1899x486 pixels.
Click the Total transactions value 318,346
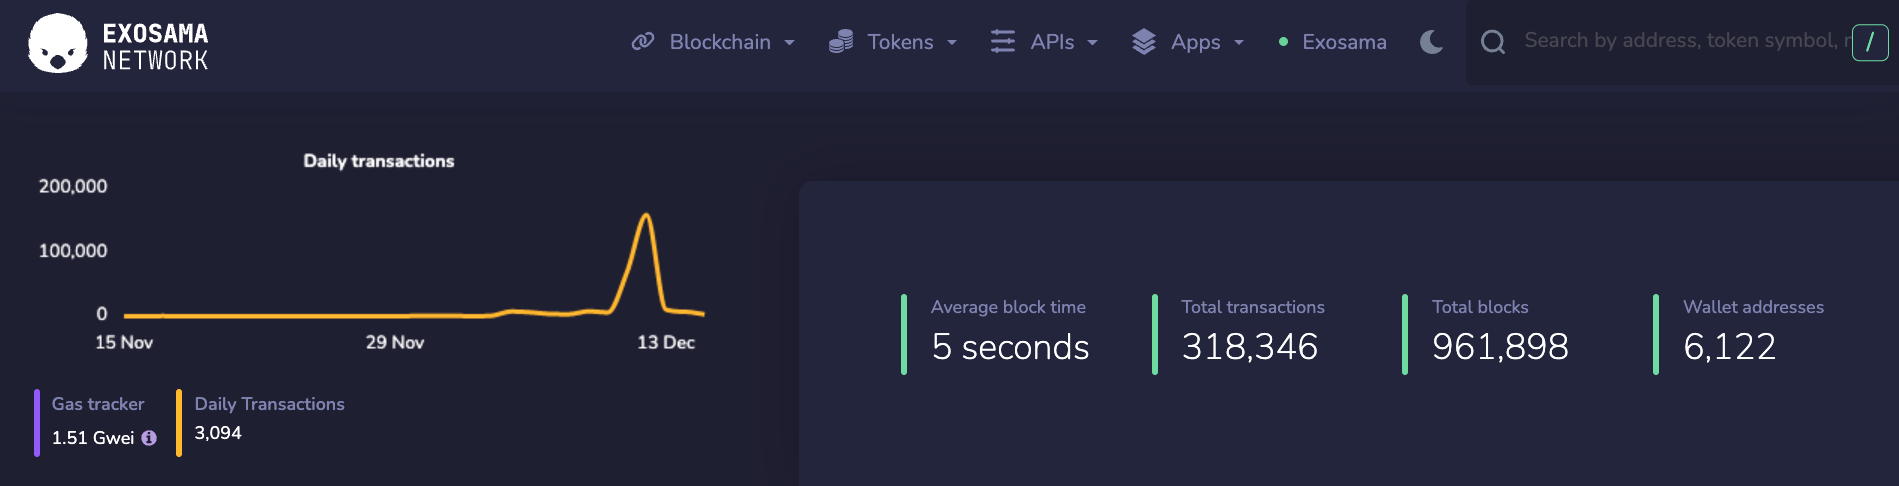coord(1250,347)
